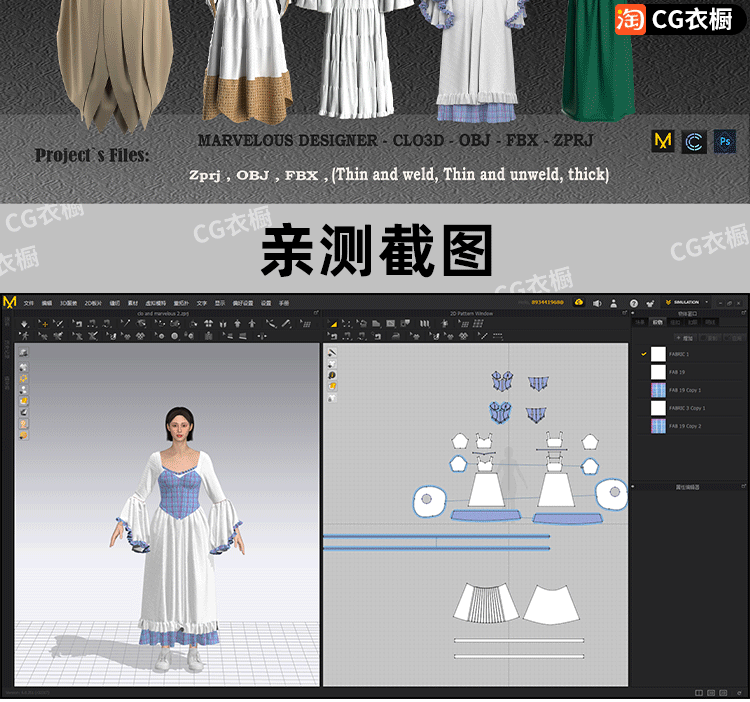This screenshot has width=750, height=702.
Task: Click the Photoshop Ps icon in banner
Action: pos(725,142)
